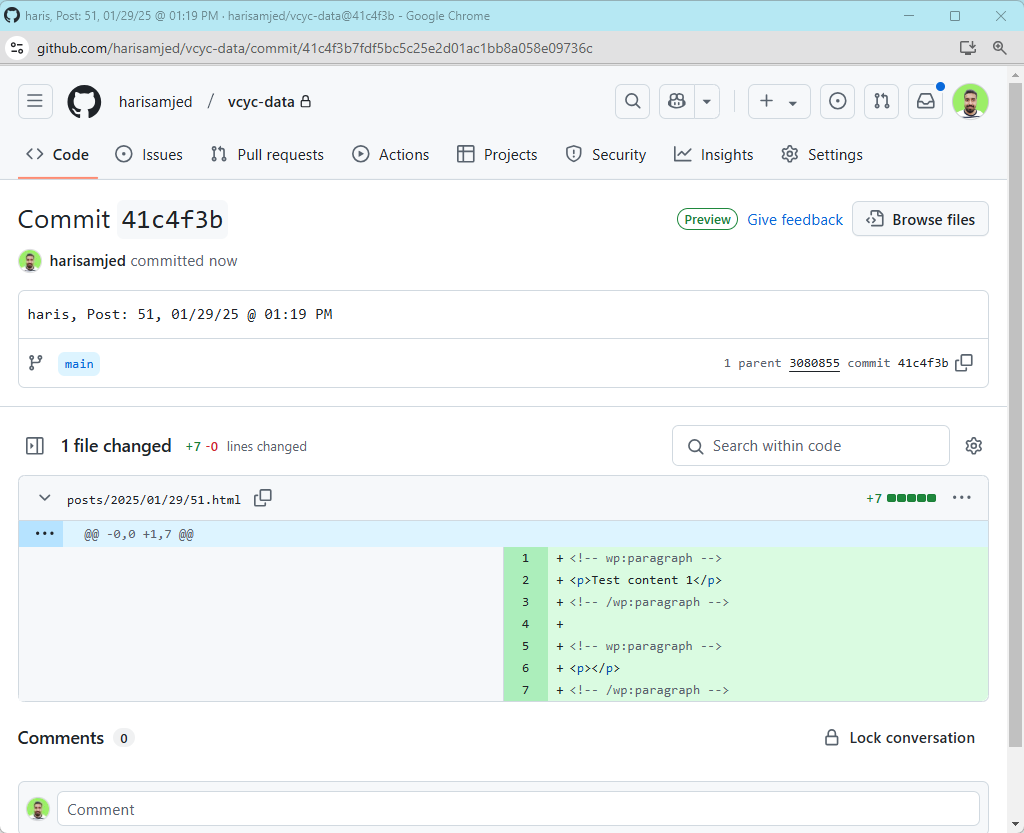Switch to the Projects tab
Viewport: 1024px width, 833px height.
tap(497, 155)
